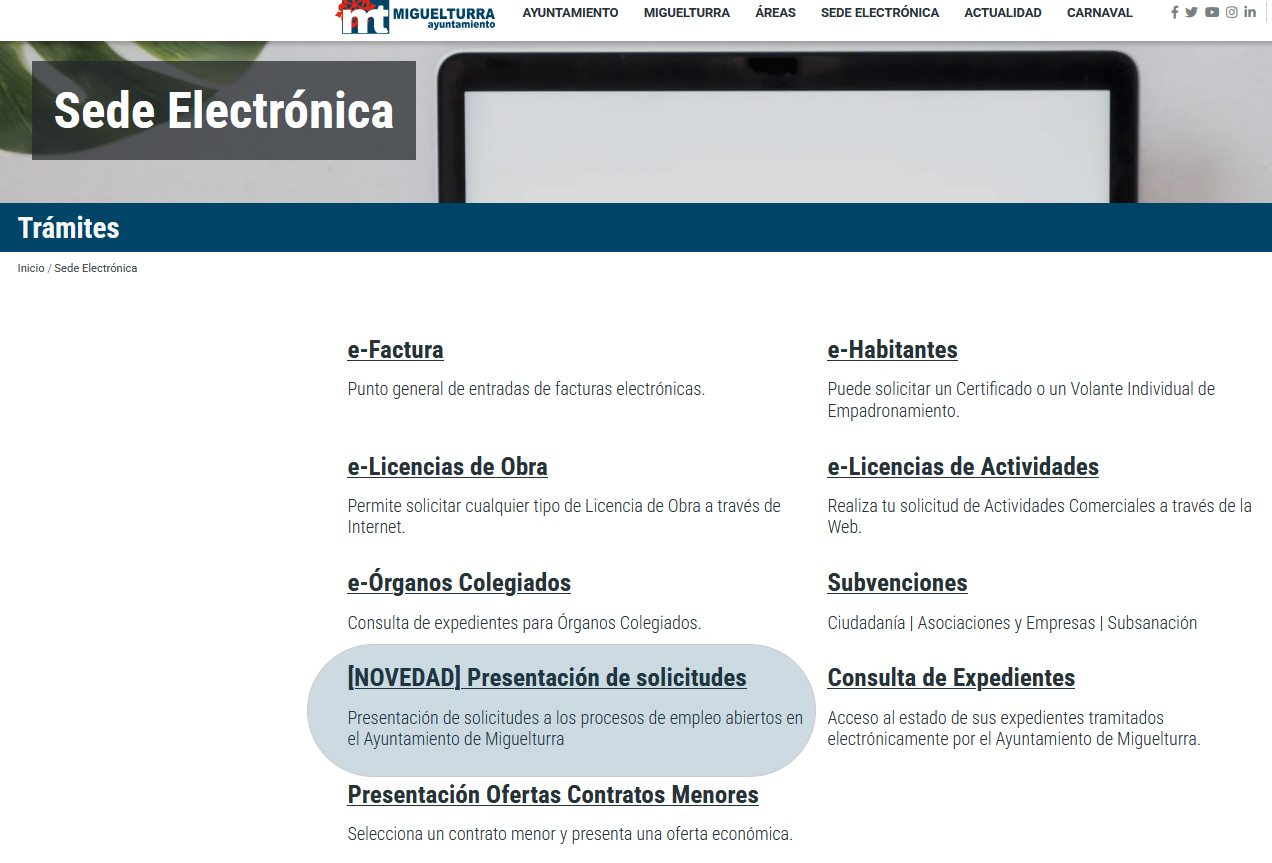The height and width of the screenshot is (863, 1272).
Task: Open the MIGUELTURRA menu item
Action: pos(687,13)
